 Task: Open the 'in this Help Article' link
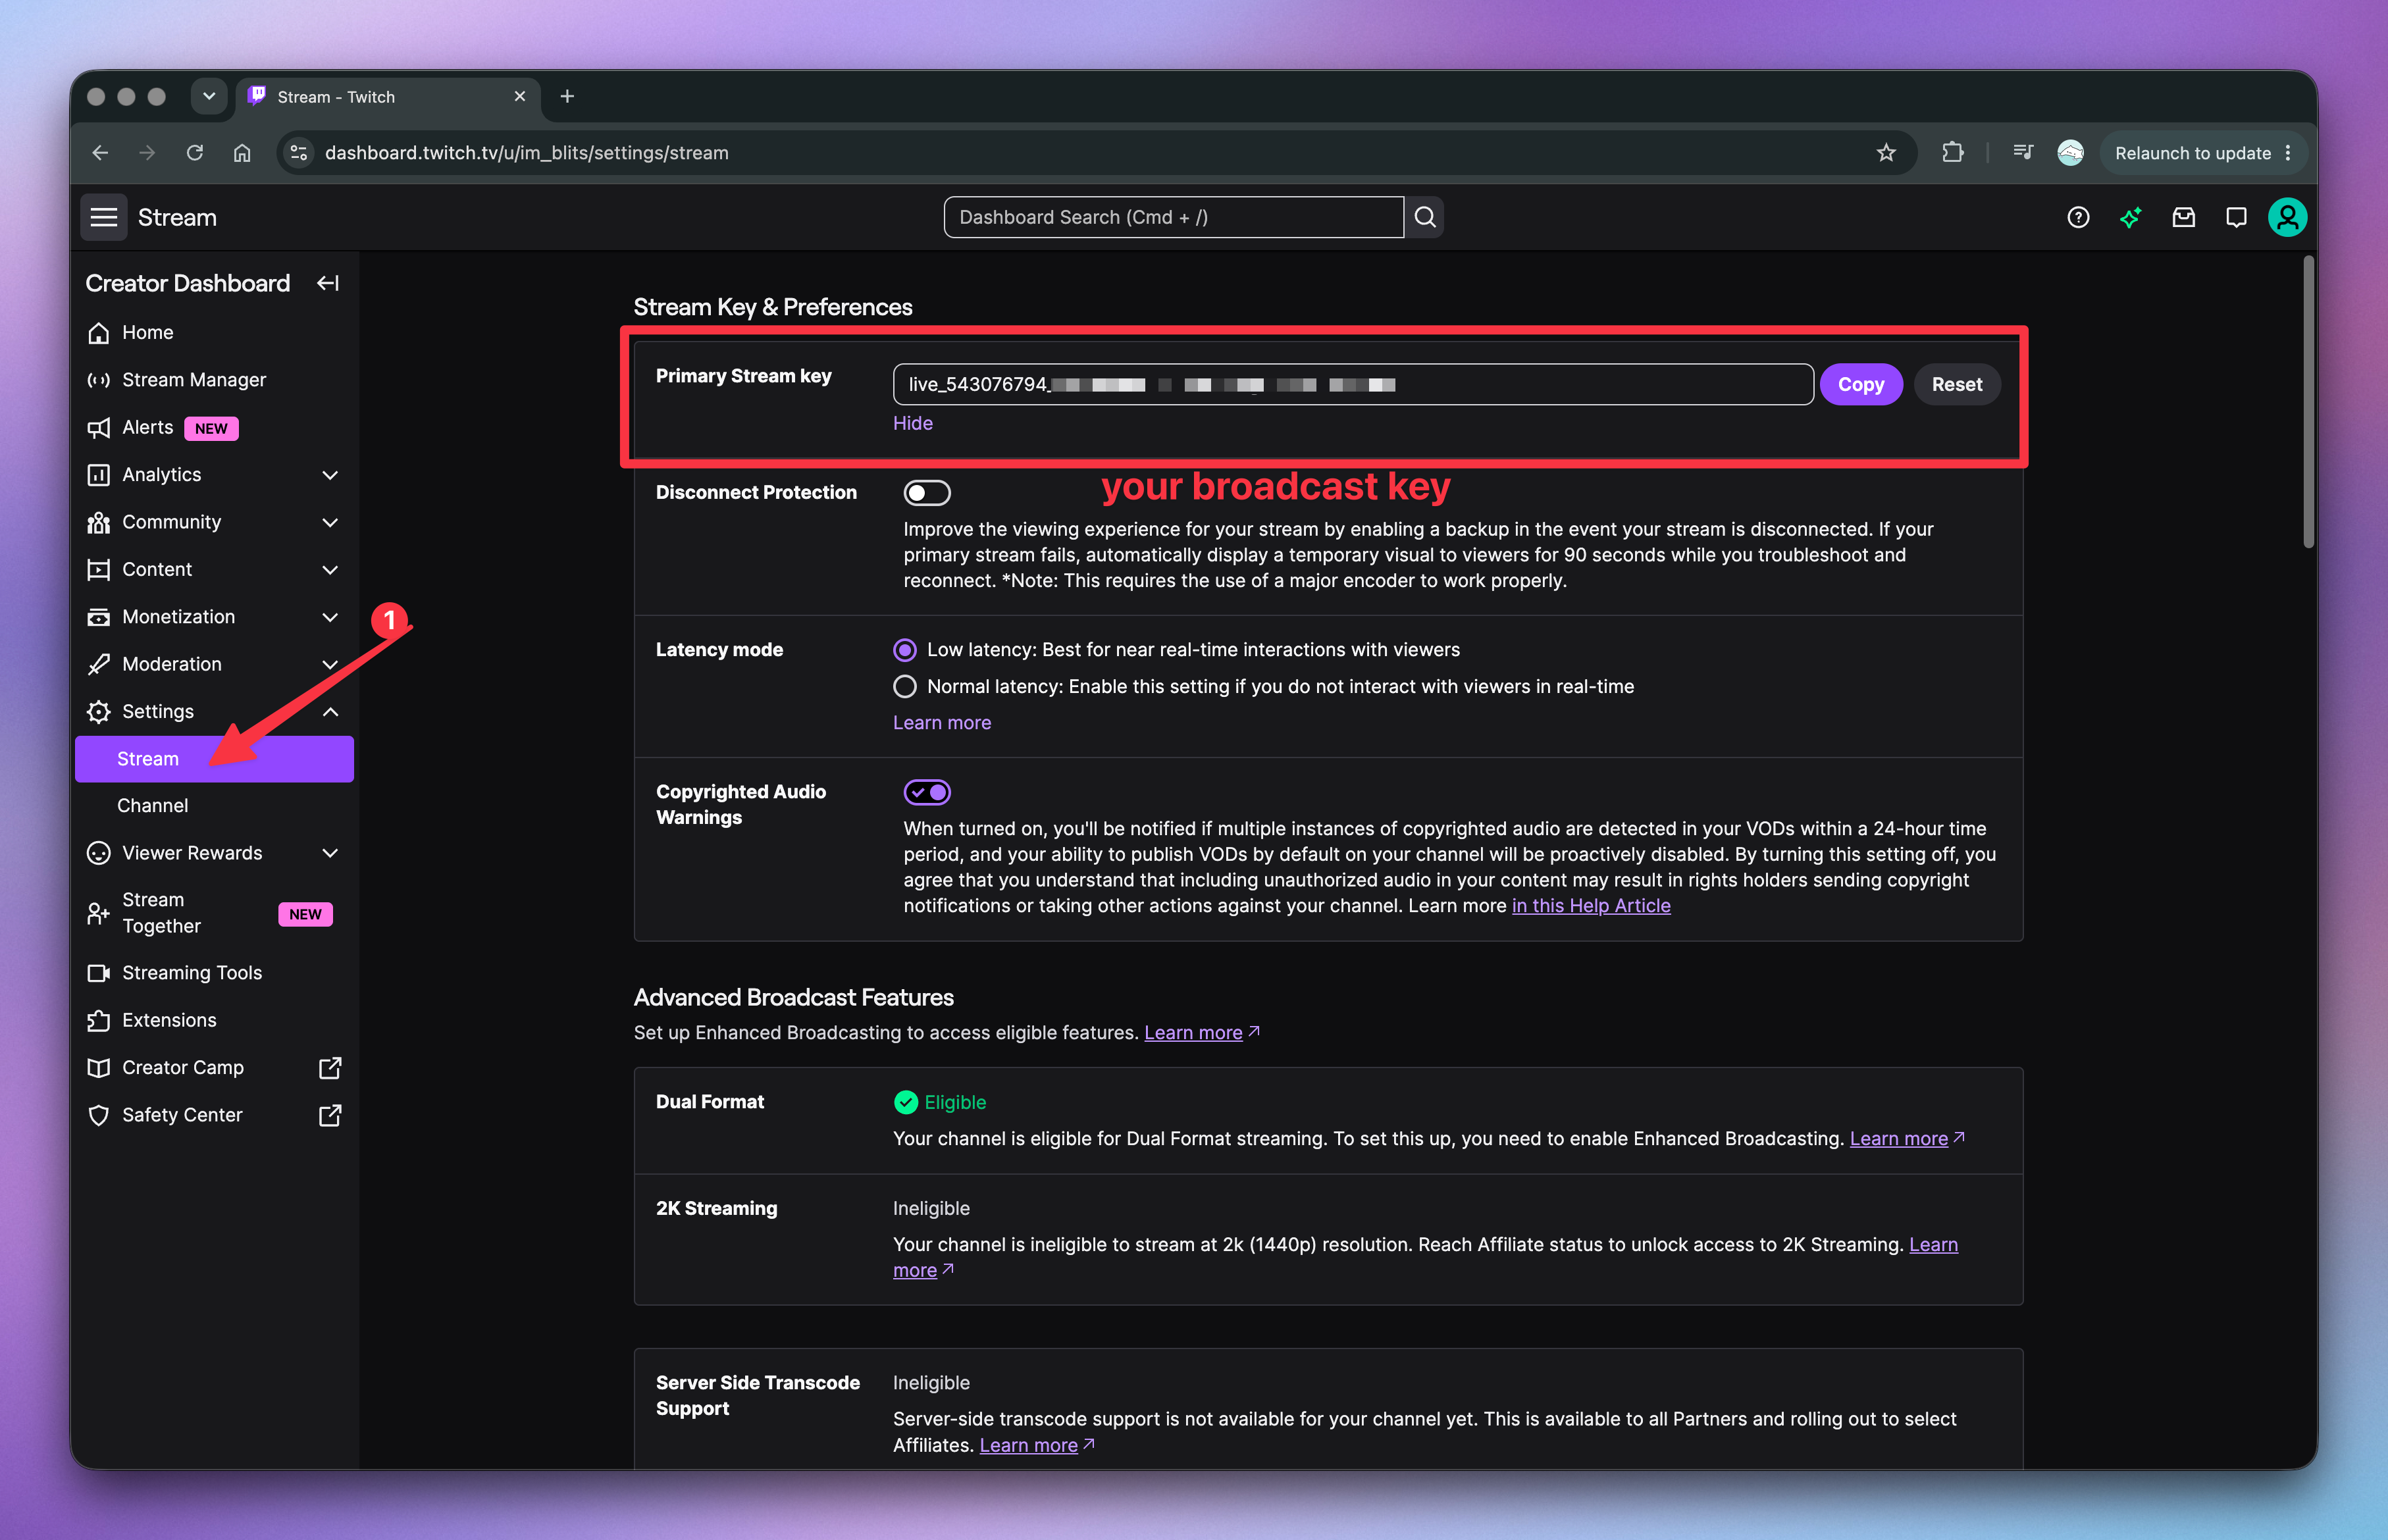(x=1590, y=905)
